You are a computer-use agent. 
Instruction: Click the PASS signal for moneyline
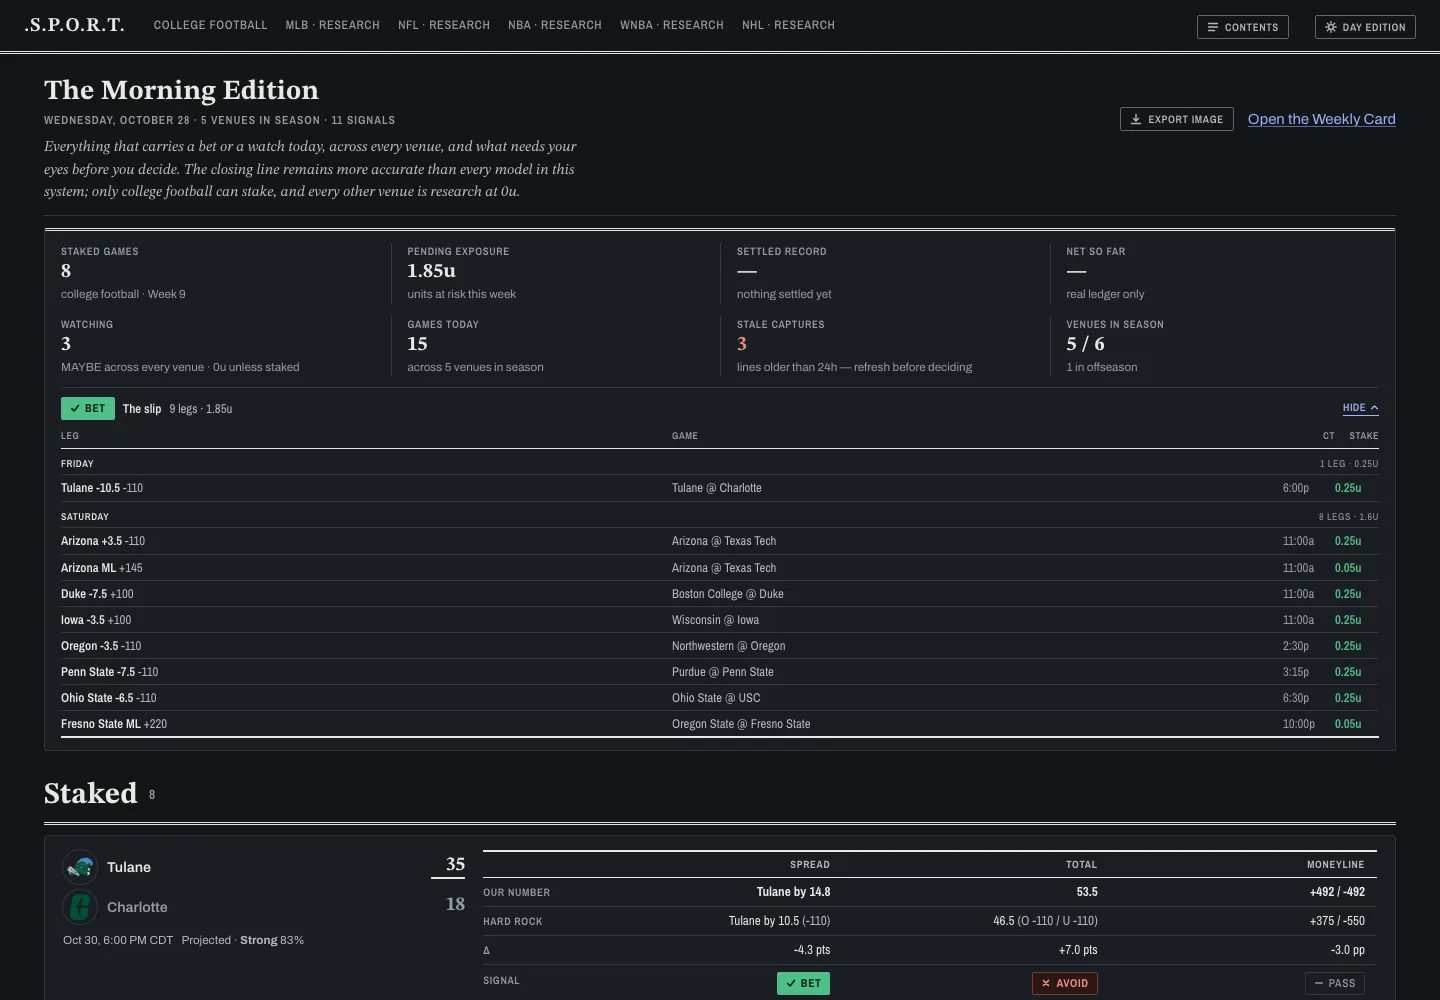pos(1335,983)
